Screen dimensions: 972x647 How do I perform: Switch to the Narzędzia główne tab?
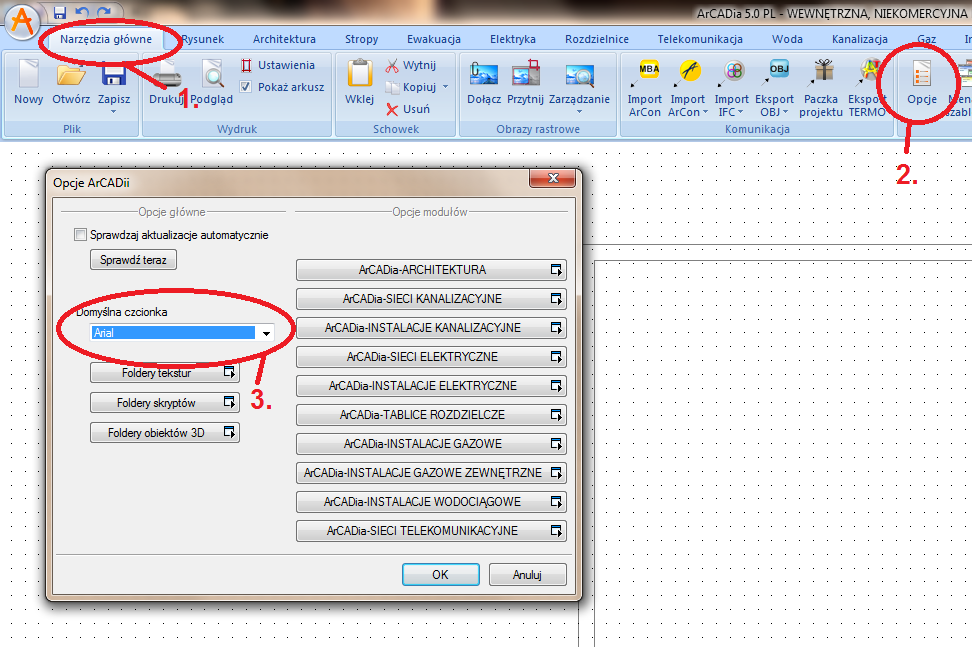click(x=106, y=39)
